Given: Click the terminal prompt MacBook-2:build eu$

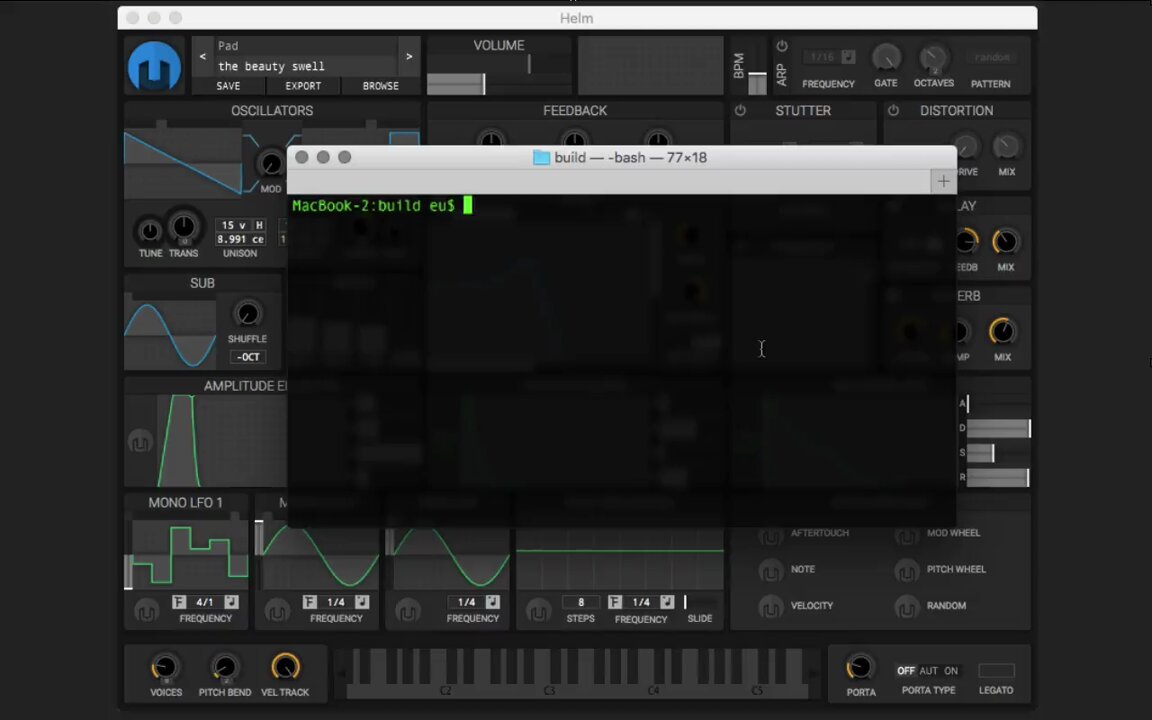Looking at the screenshot, I should point(373,206).
